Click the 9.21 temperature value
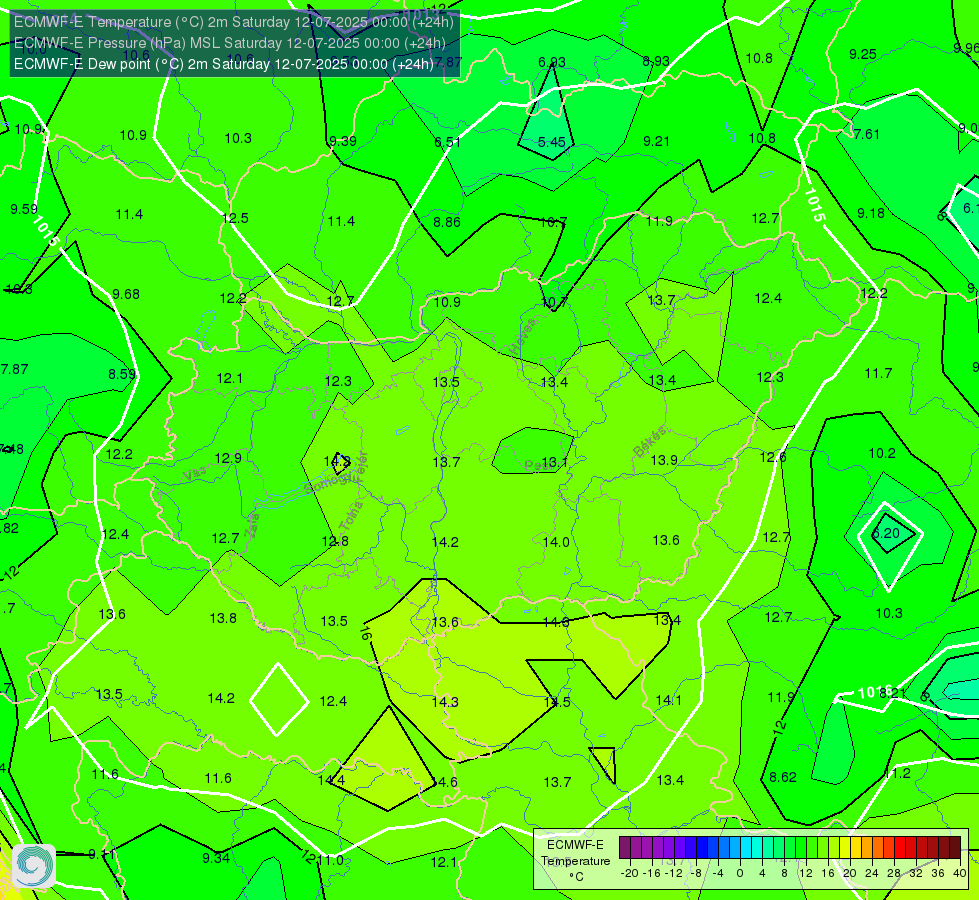This screenshot has width=979, height=900. [656, 142]
